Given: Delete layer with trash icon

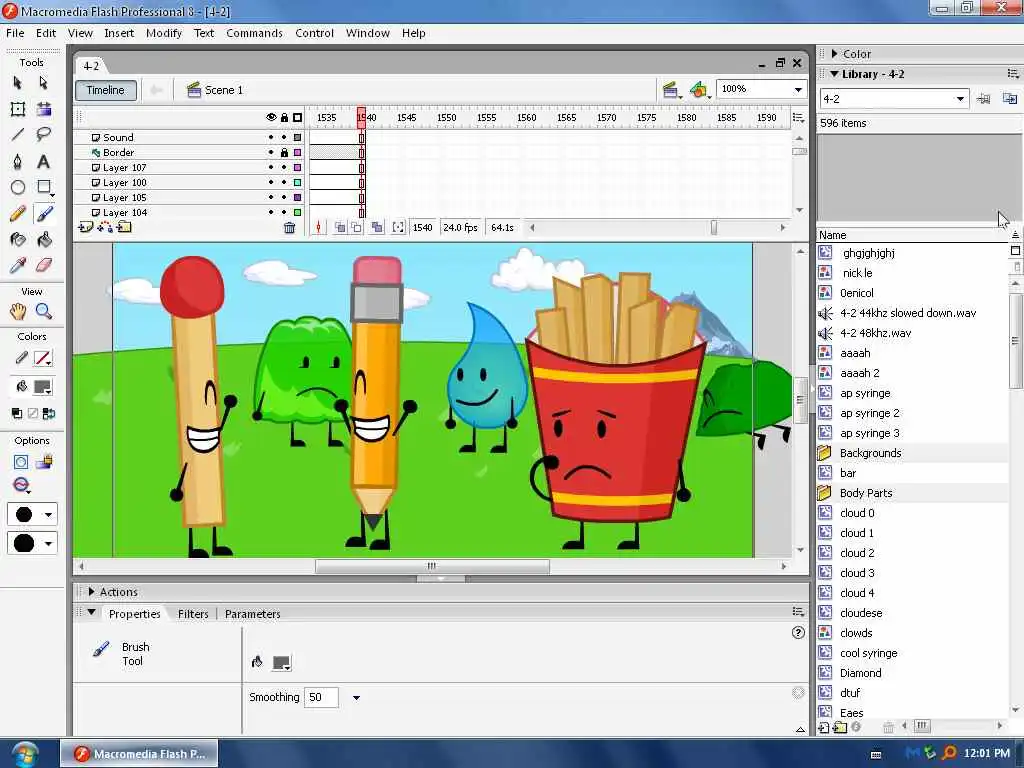Looking at the screenshot, I should pyautogui.click(x=289, y=228).
